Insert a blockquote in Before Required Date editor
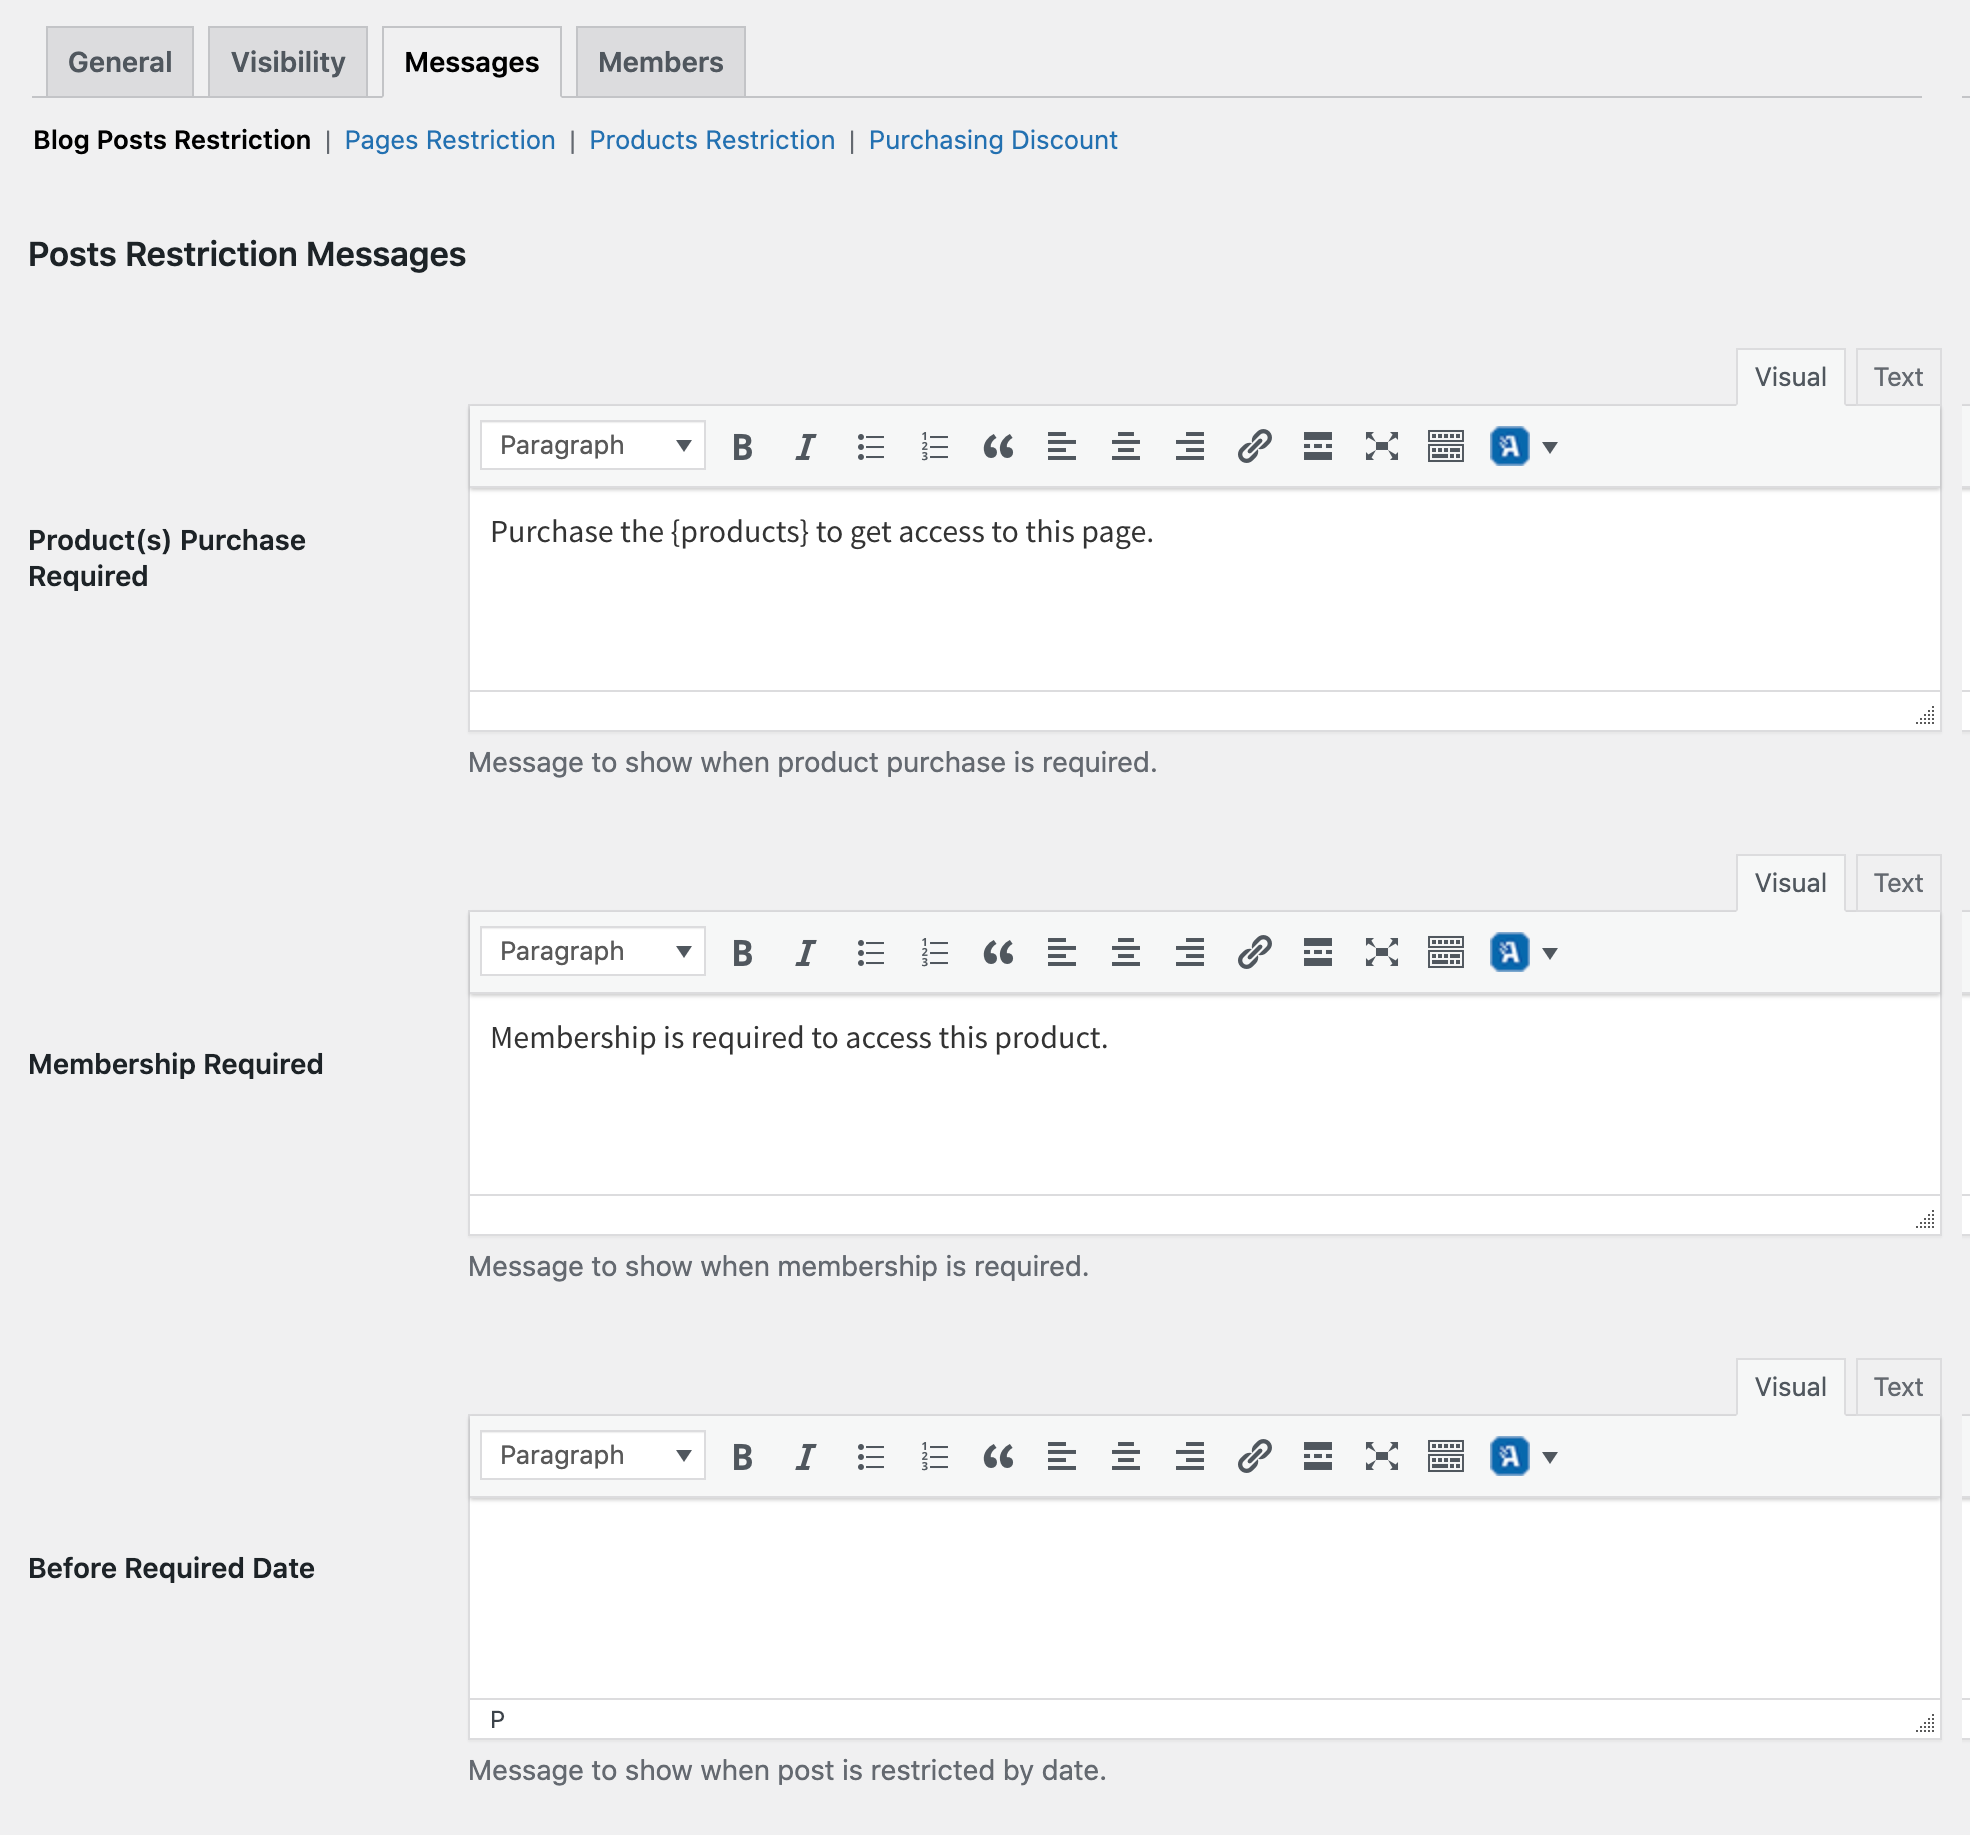Screen dimensions: 1970x1835 [998, 1456]
